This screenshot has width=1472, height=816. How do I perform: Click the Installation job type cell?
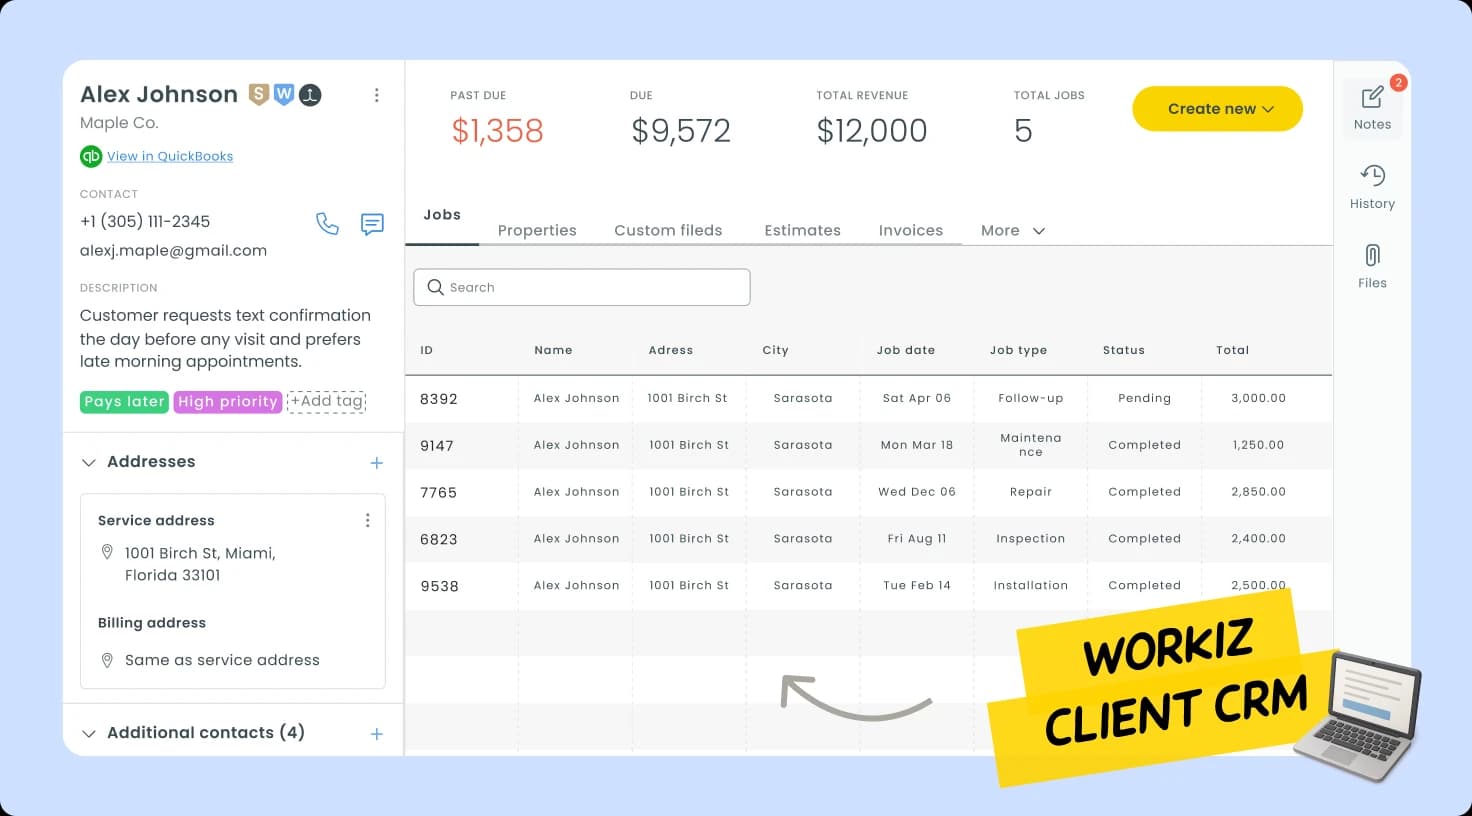[1031, 586]
